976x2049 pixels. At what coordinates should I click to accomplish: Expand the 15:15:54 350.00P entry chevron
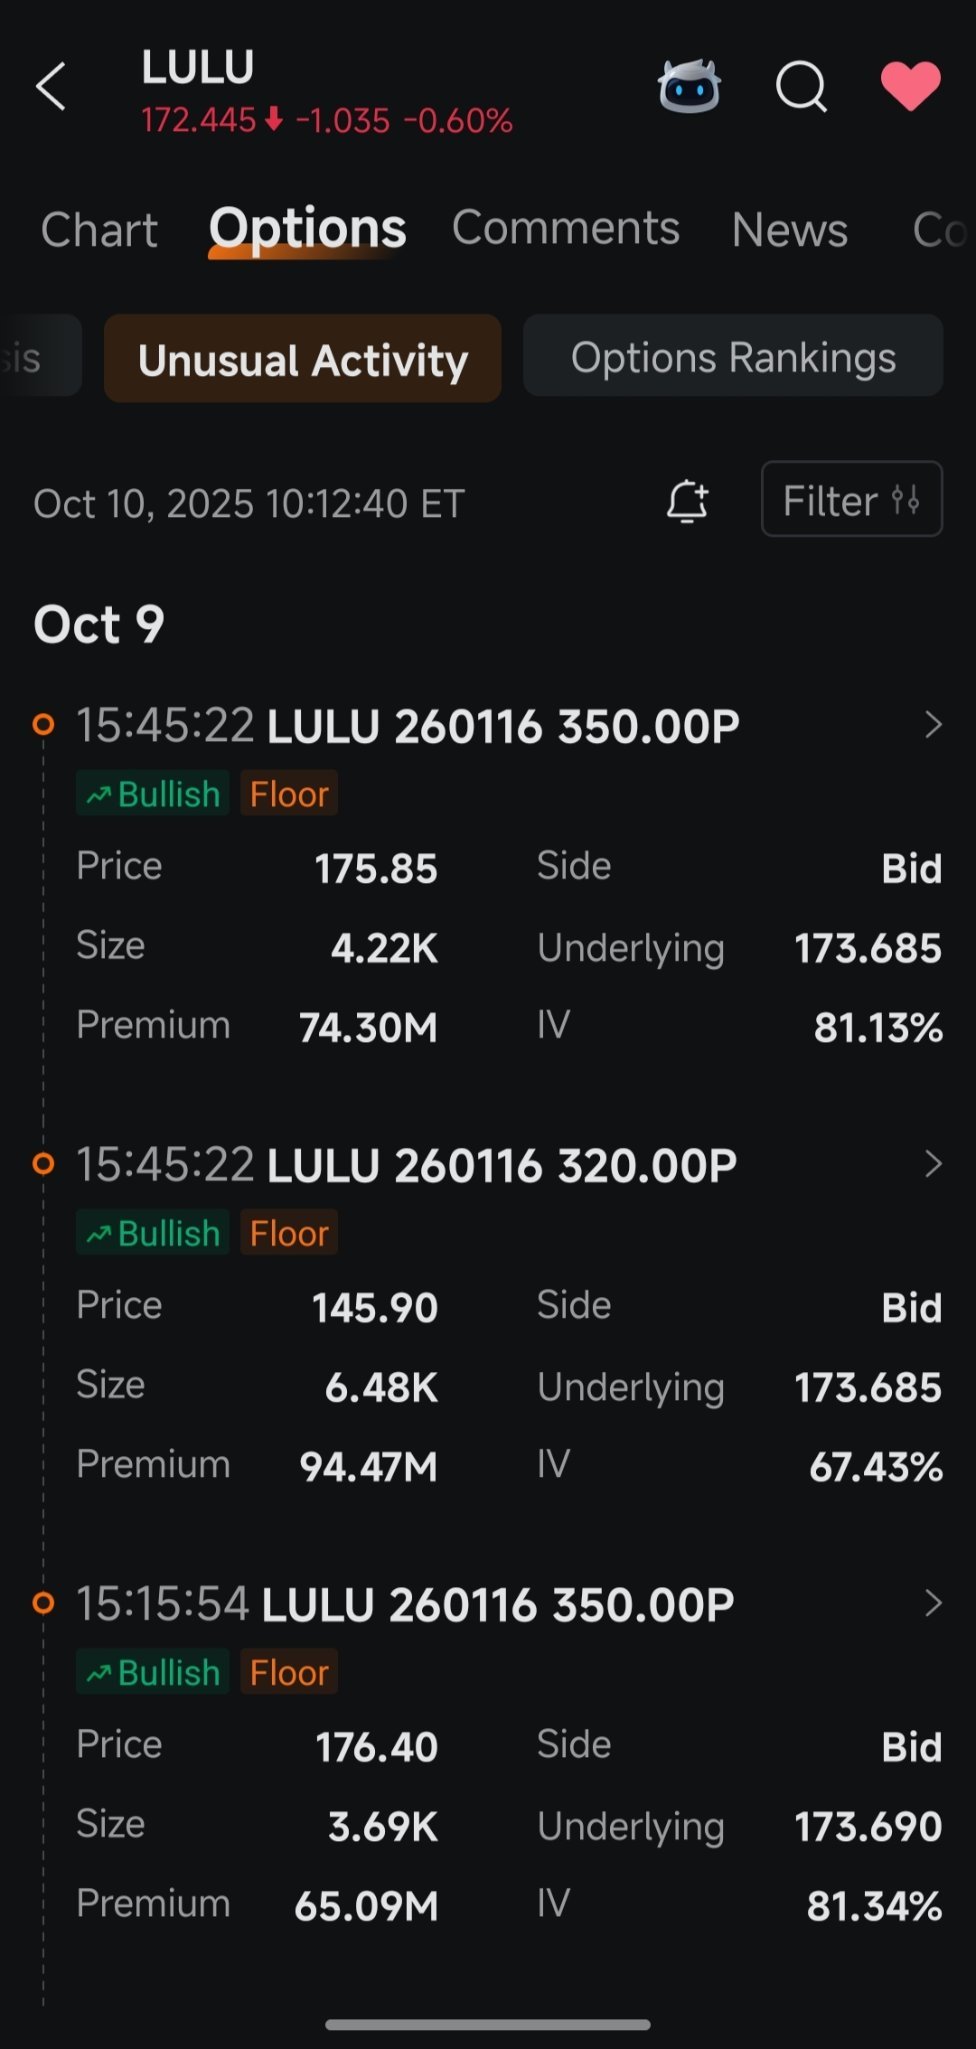pos(933,1603)
